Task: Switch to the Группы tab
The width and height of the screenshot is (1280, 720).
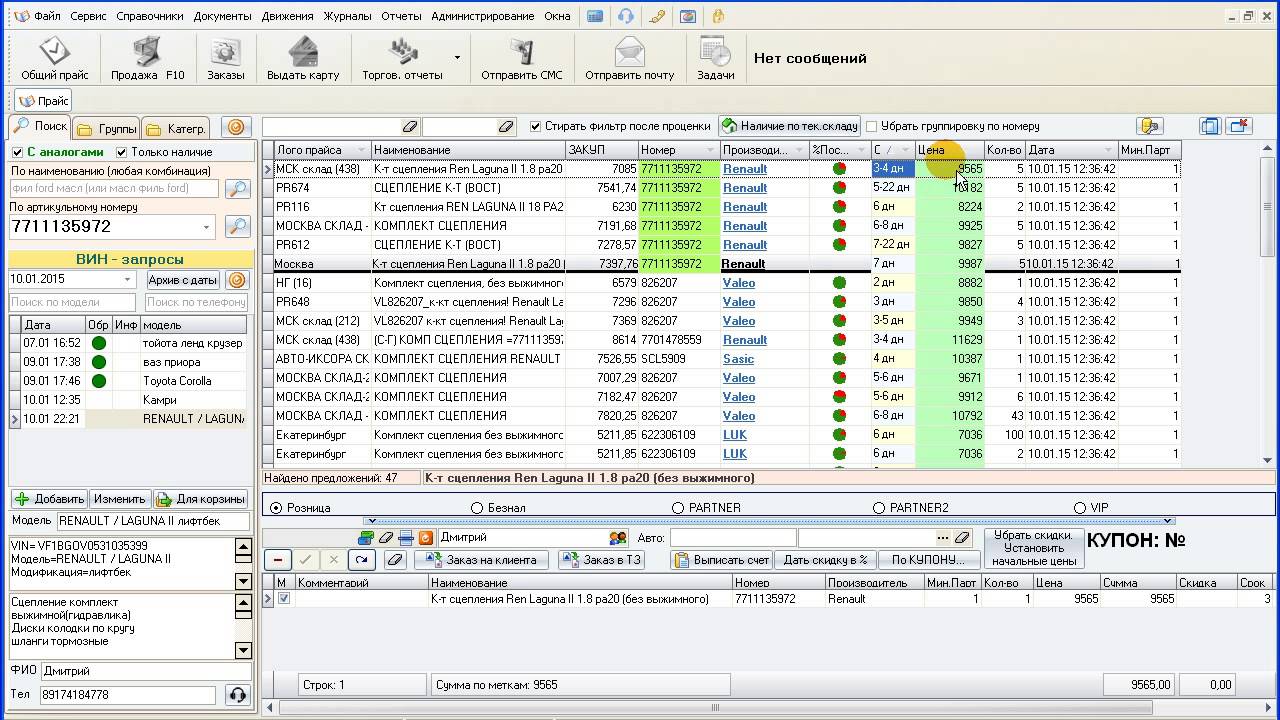Action: coord(106,128)
